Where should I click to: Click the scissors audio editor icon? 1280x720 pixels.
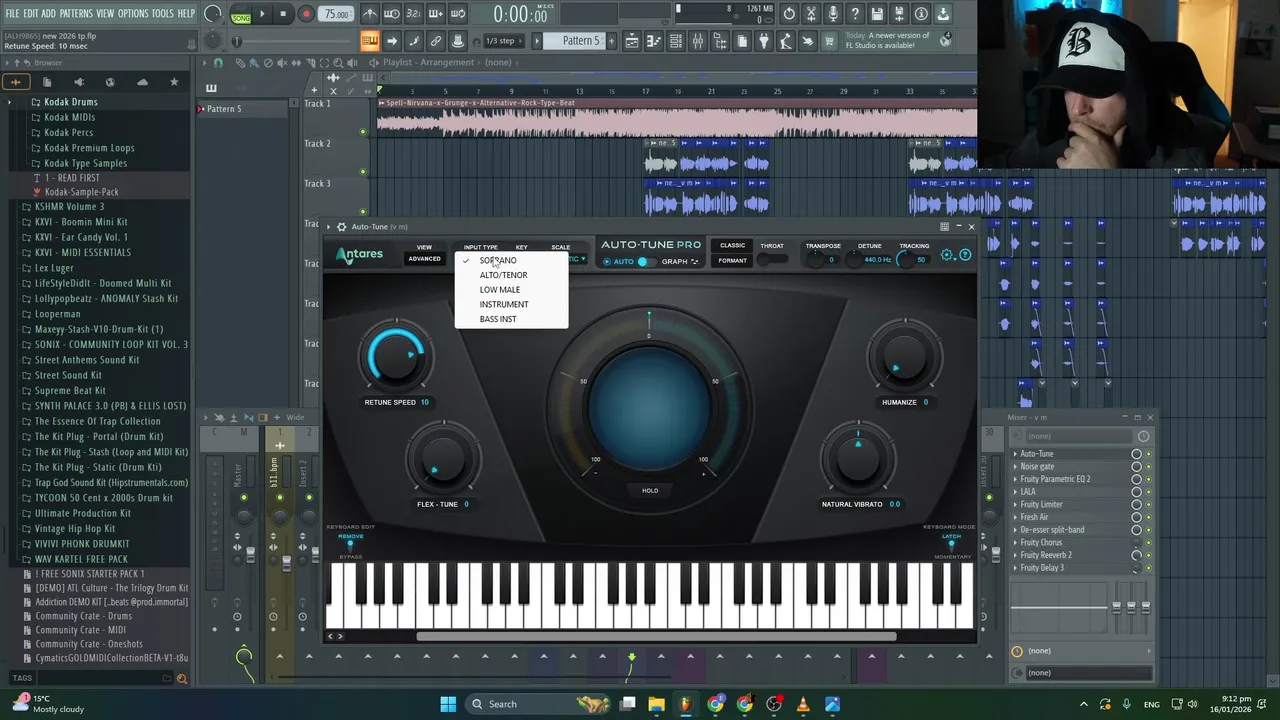click(x=811, y=14)
